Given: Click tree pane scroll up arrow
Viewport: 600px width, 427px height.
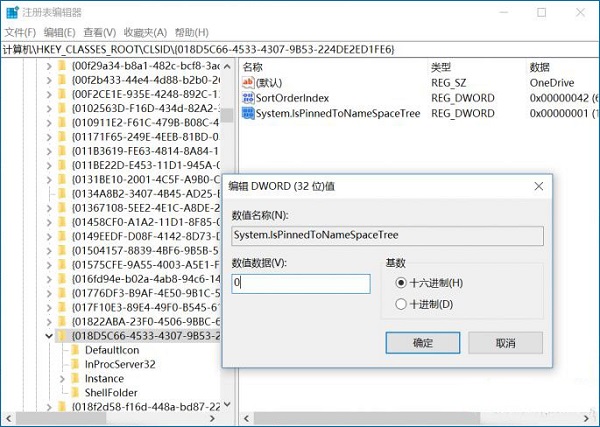Looking at the screenshot, I should [227, 66].
